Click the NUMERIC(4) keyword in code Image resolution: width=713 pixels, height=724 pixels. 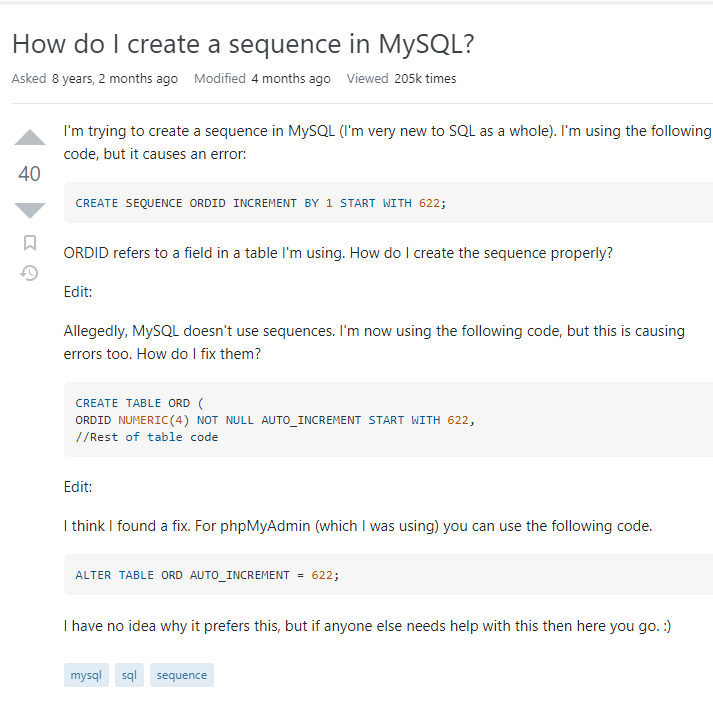coord(153,420)
